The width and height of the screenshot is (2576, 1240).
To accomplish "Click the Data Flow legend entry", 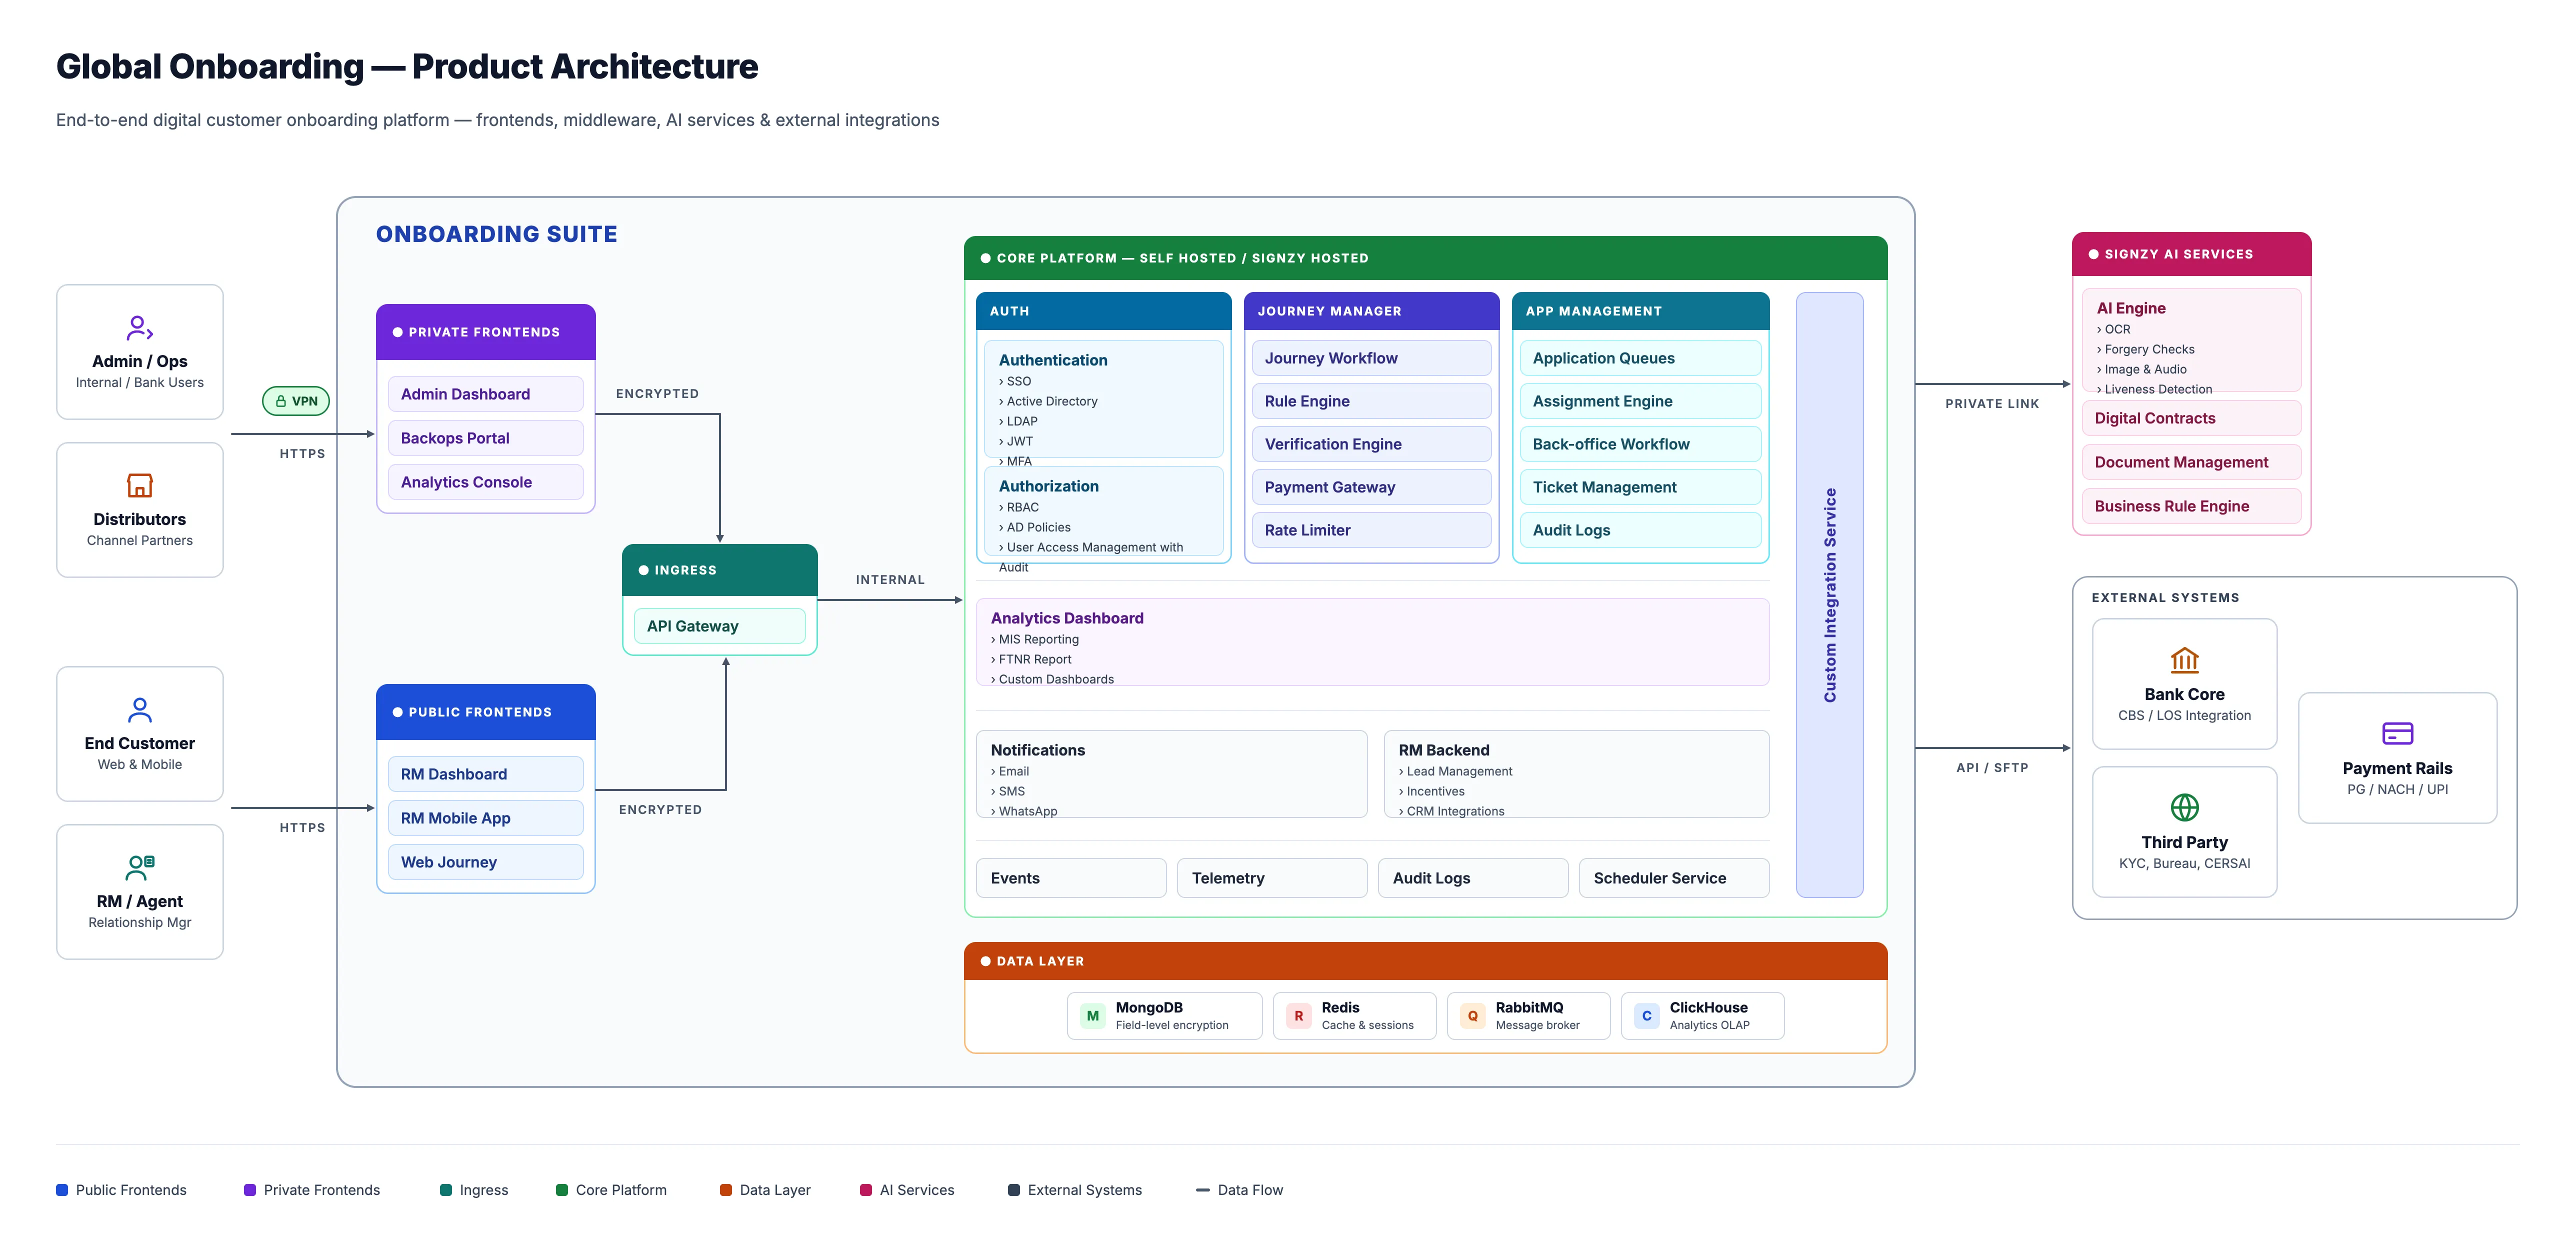I will (x=1240, y=1190).
